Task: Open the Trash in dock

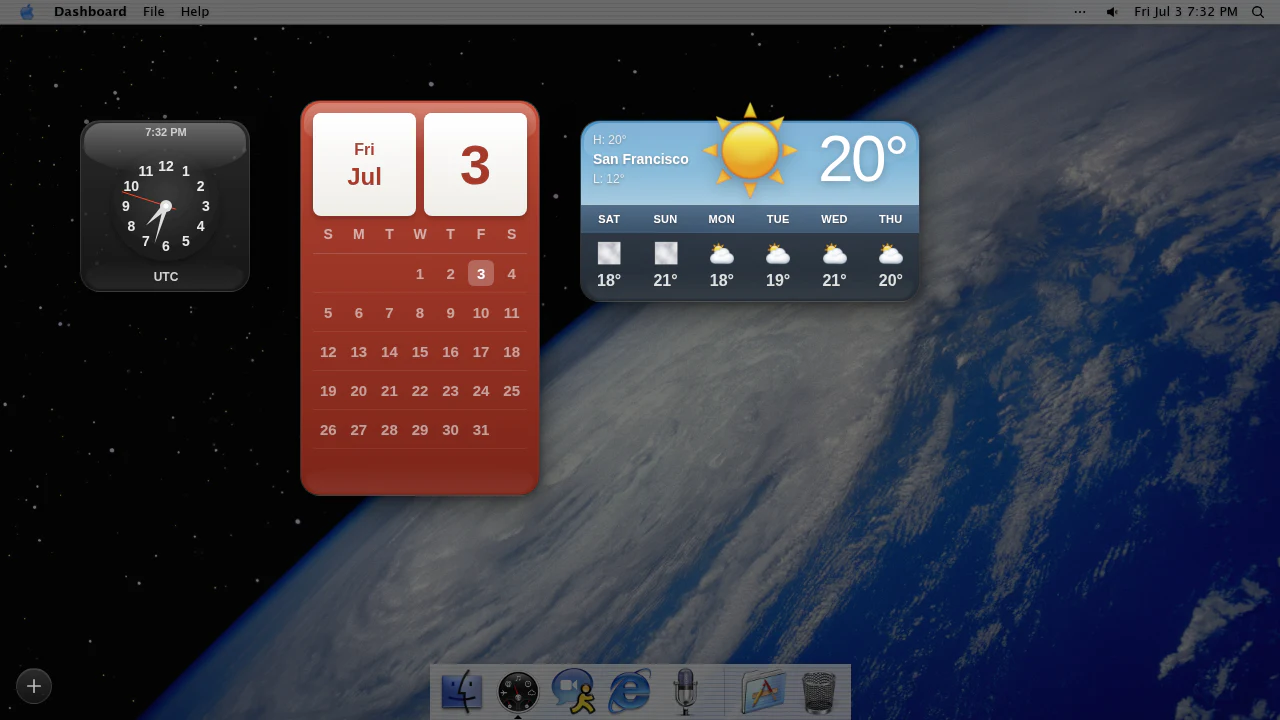Action: tap(819, 692)
